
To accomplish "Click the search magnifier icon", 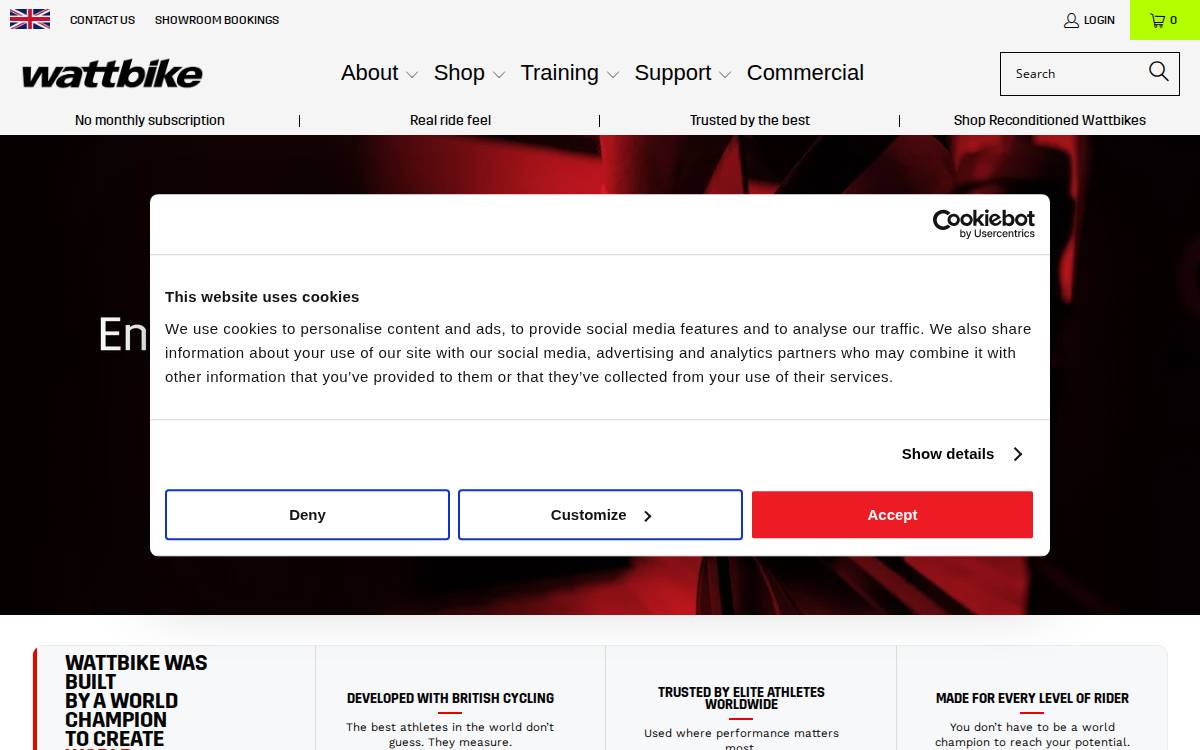I will point(1159,71).
